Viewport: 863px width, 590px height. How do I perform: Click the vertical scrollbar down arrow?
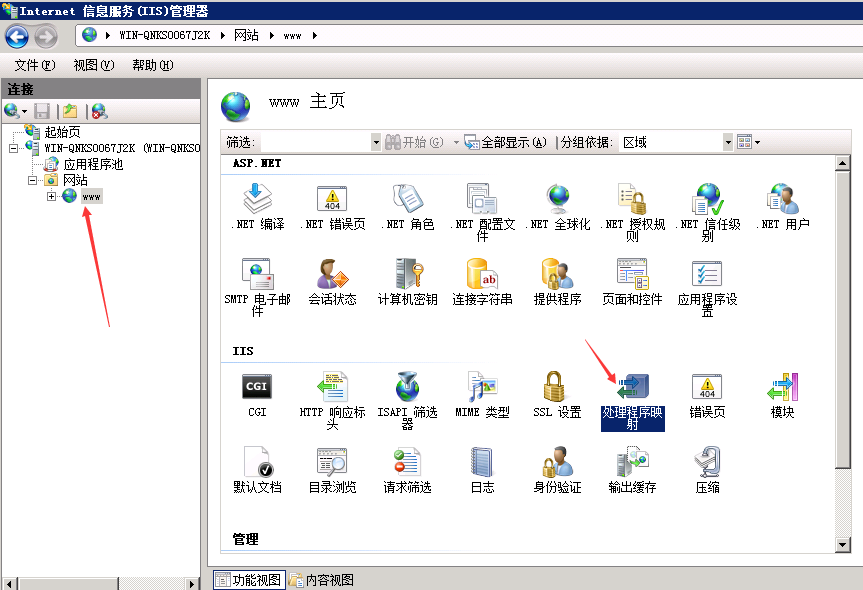coord(843,543)
